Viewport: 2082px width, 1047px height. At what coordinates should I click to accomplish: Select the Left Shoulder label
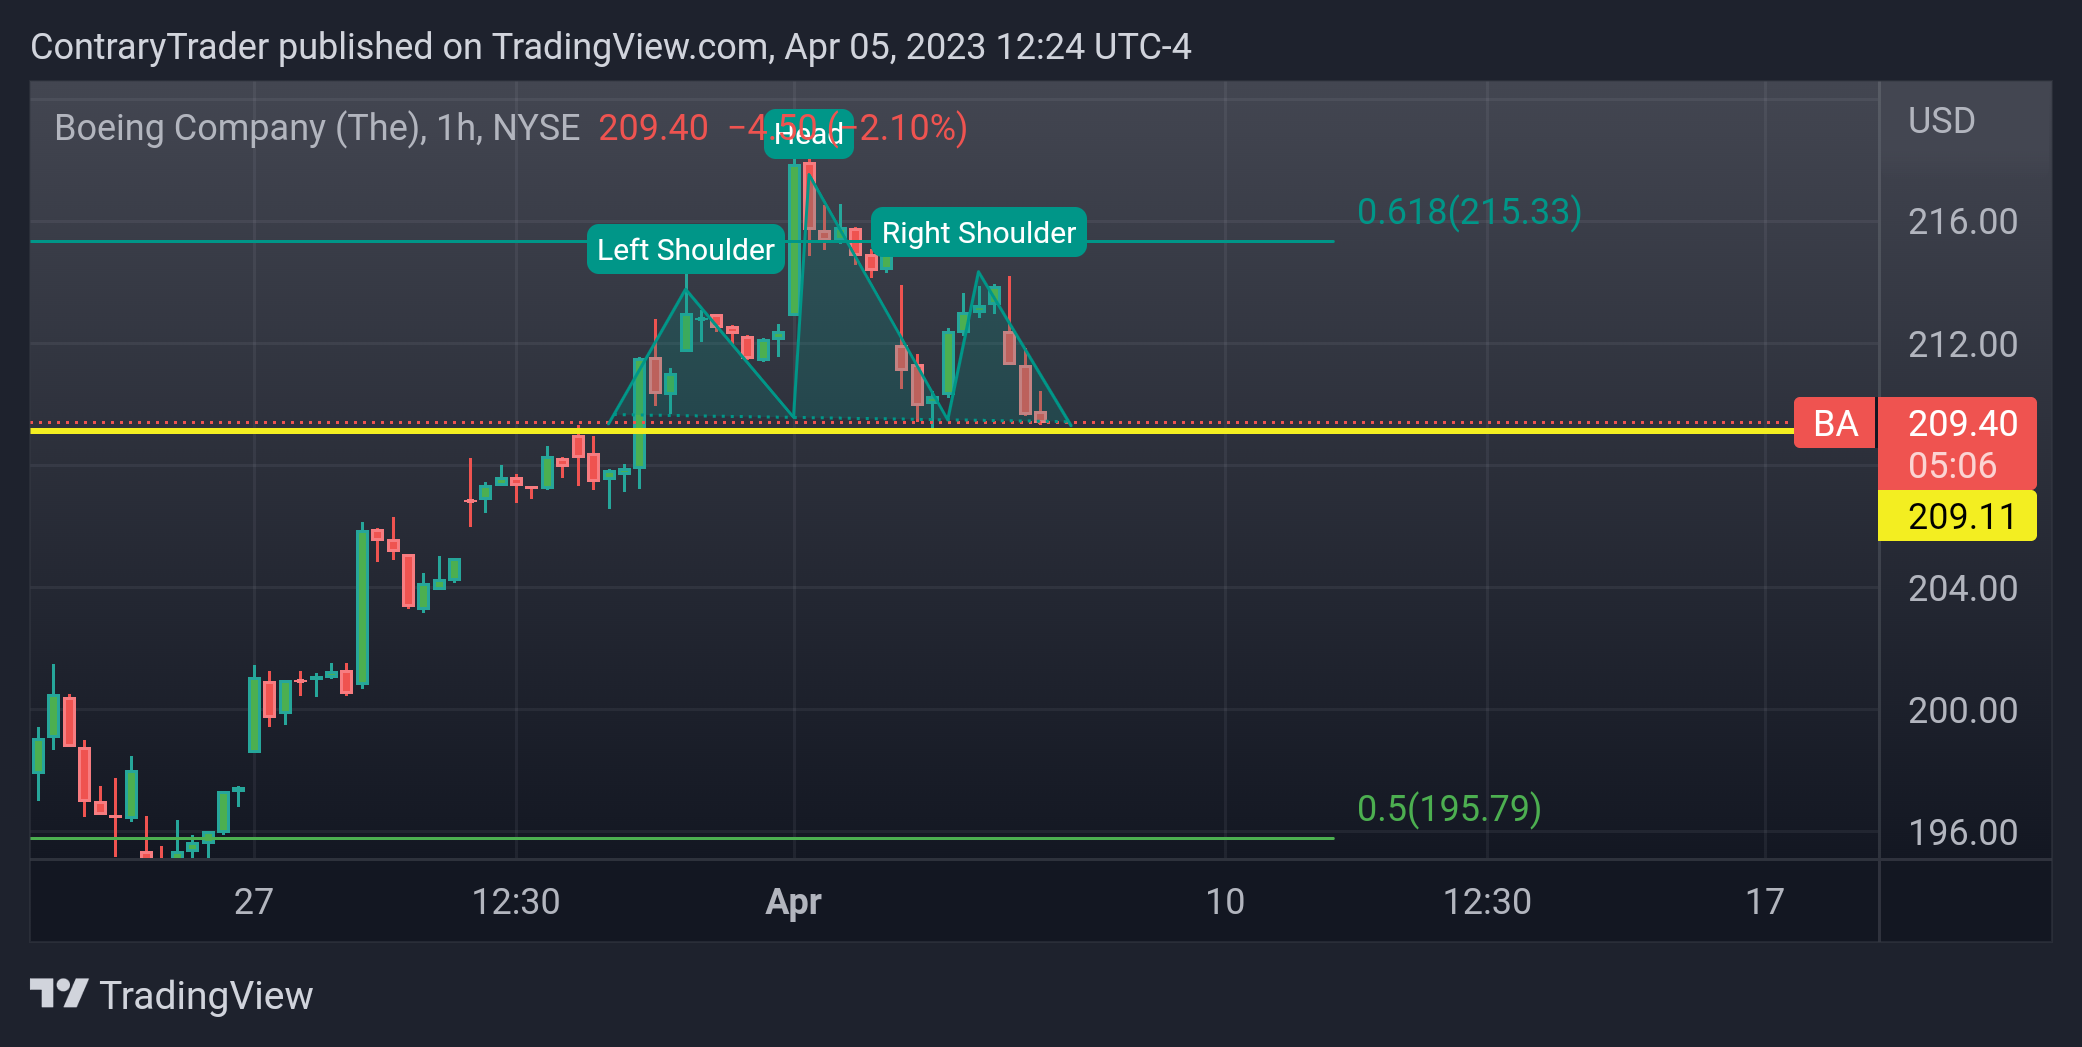686,249
